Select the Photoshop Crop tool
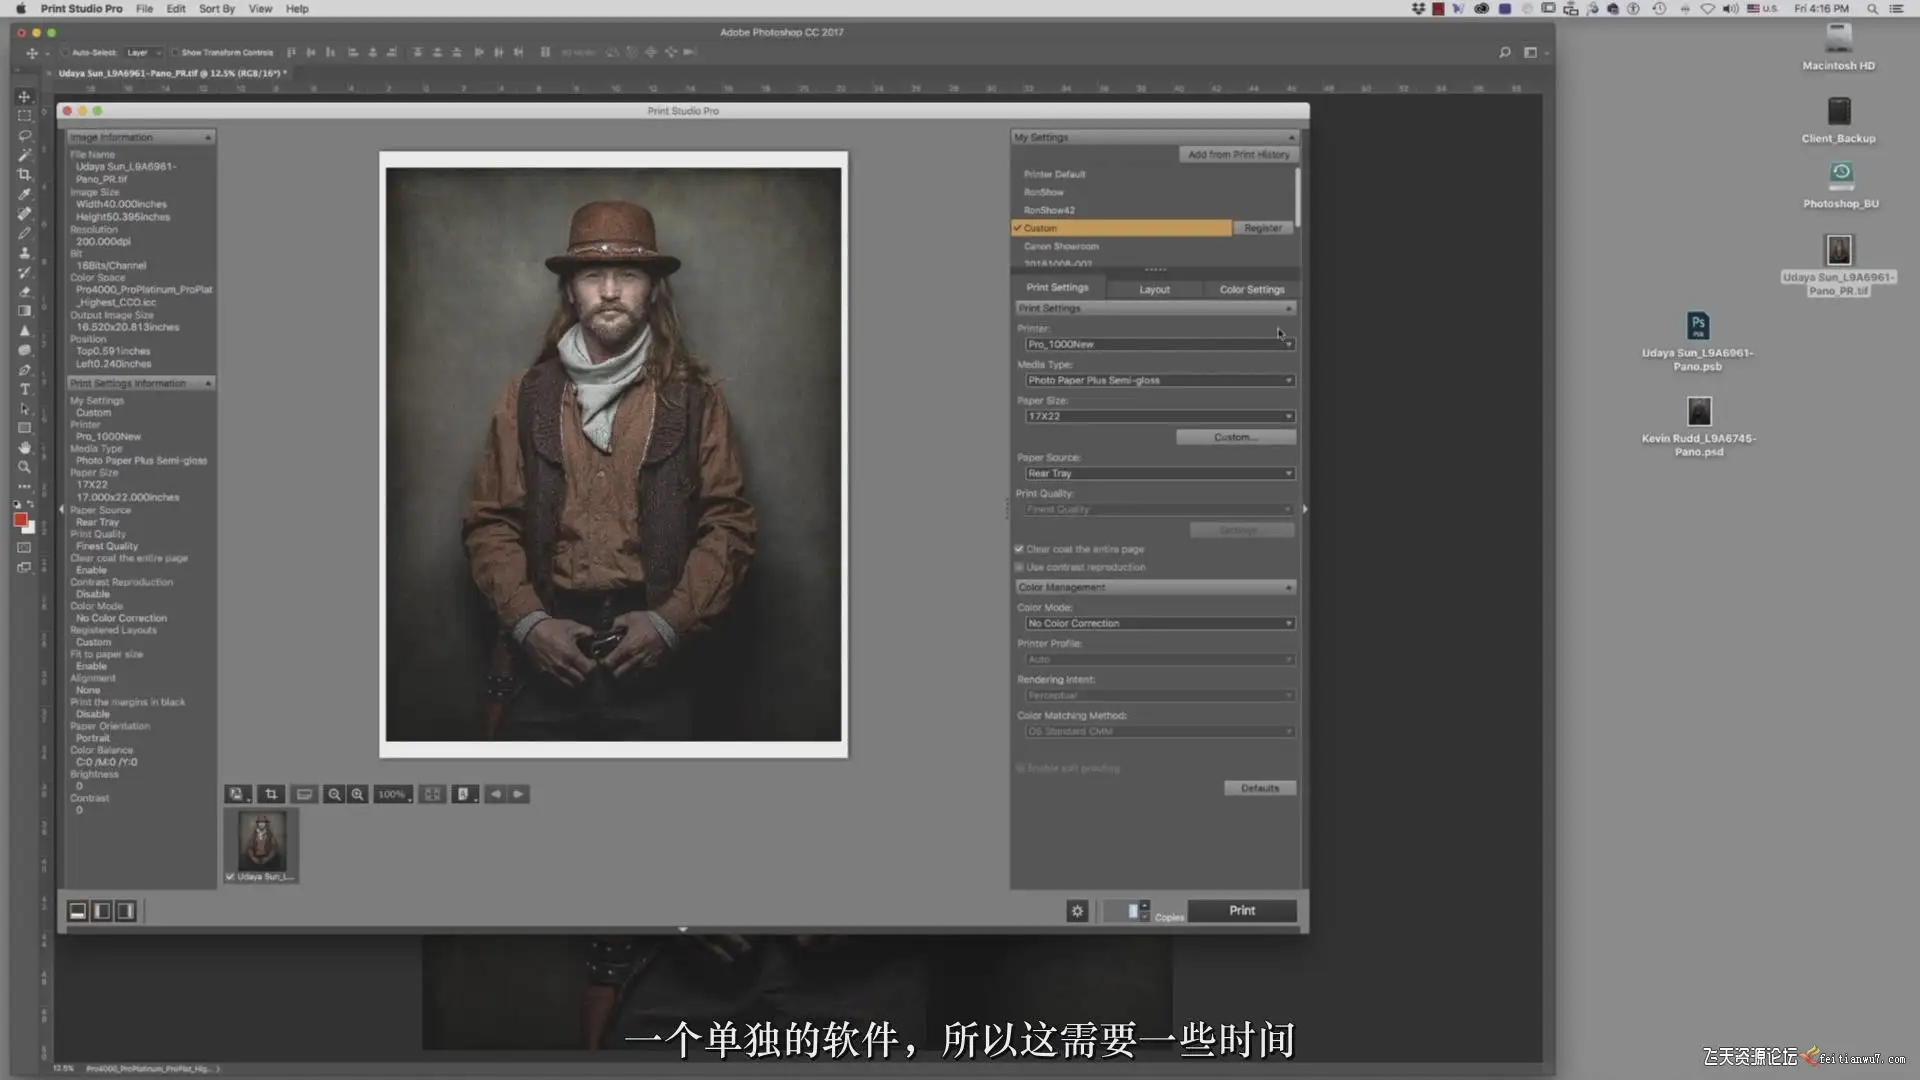This screenshot has width=1920, height=1080. click(24, 174)
